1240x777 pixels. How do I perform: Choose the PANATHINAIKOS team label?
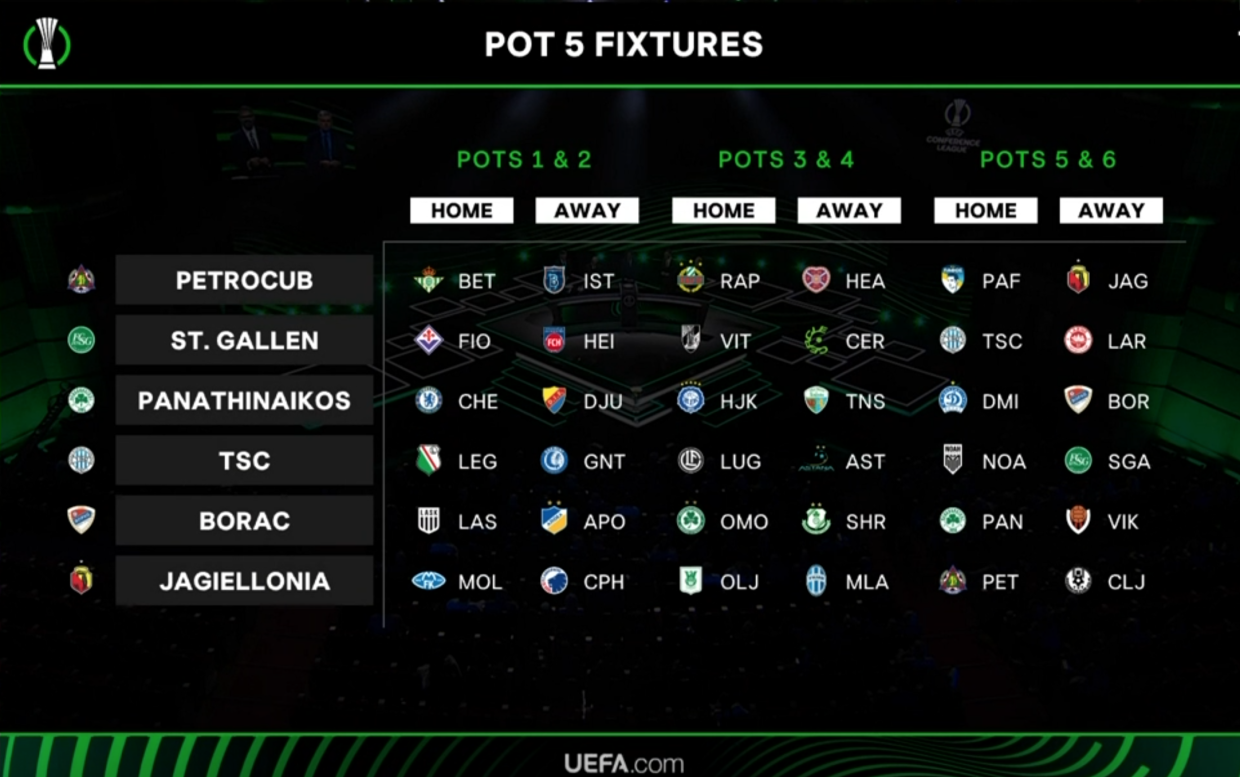pyautogui.click(x=244, y=400)
